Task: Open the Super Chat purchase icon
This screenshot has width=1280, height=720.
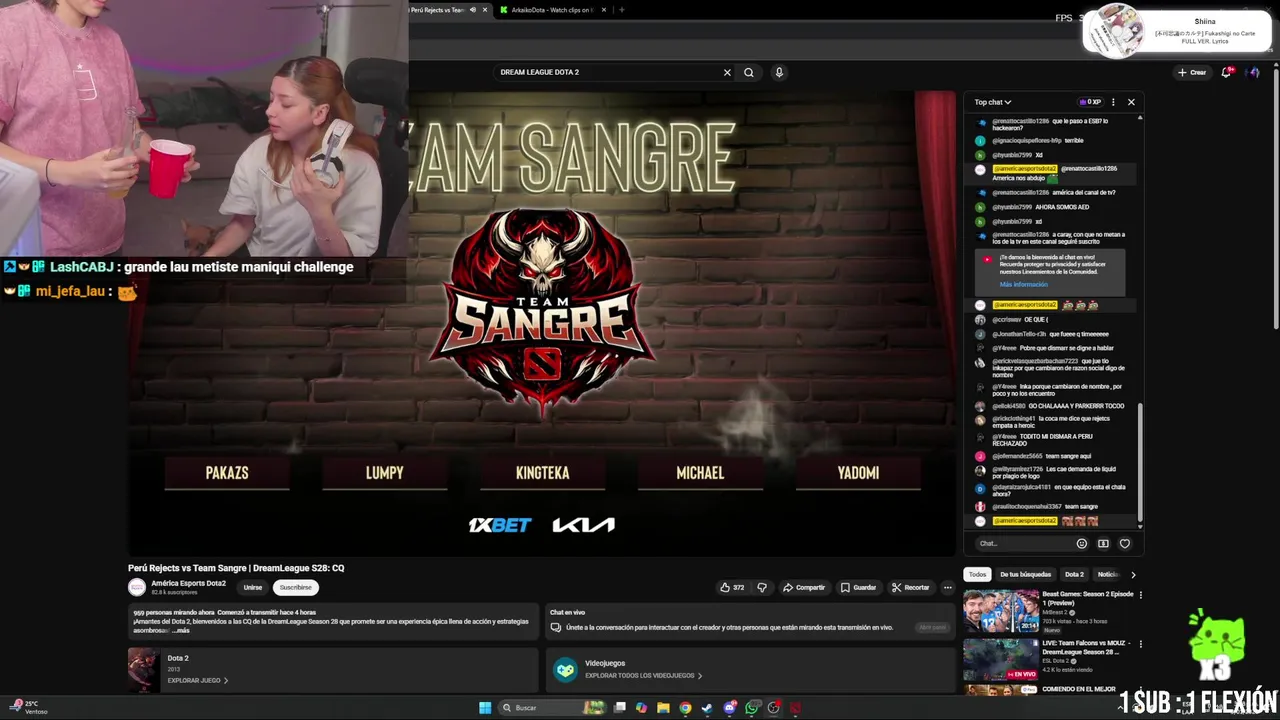Action: pos(1103,543)
